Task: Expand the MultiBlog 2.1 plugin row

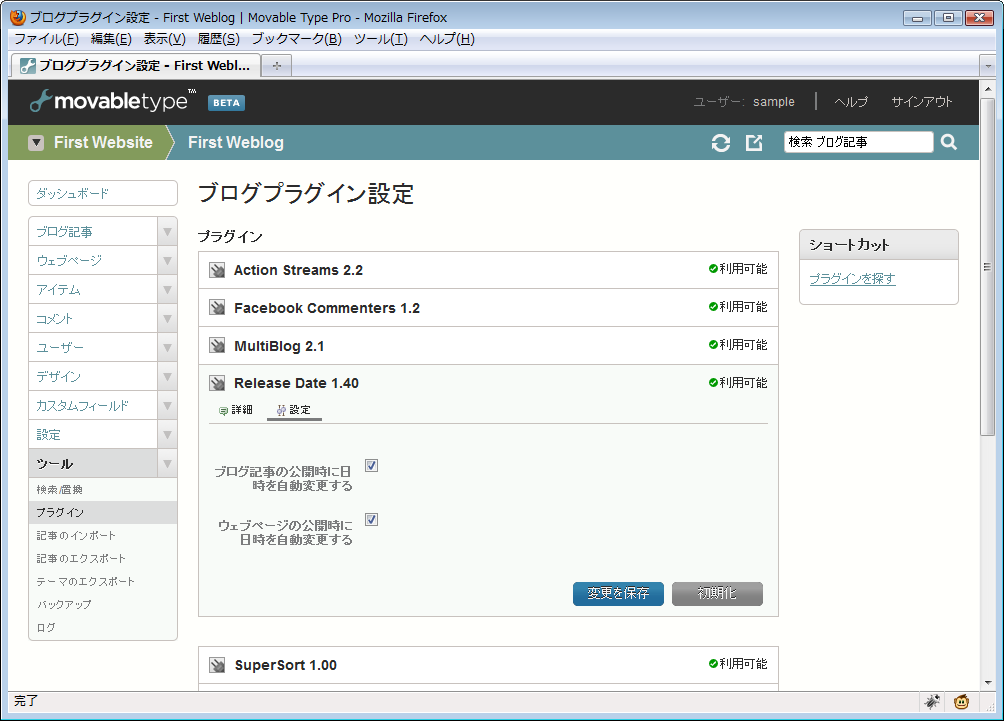Action: click(x=489, y=346)
